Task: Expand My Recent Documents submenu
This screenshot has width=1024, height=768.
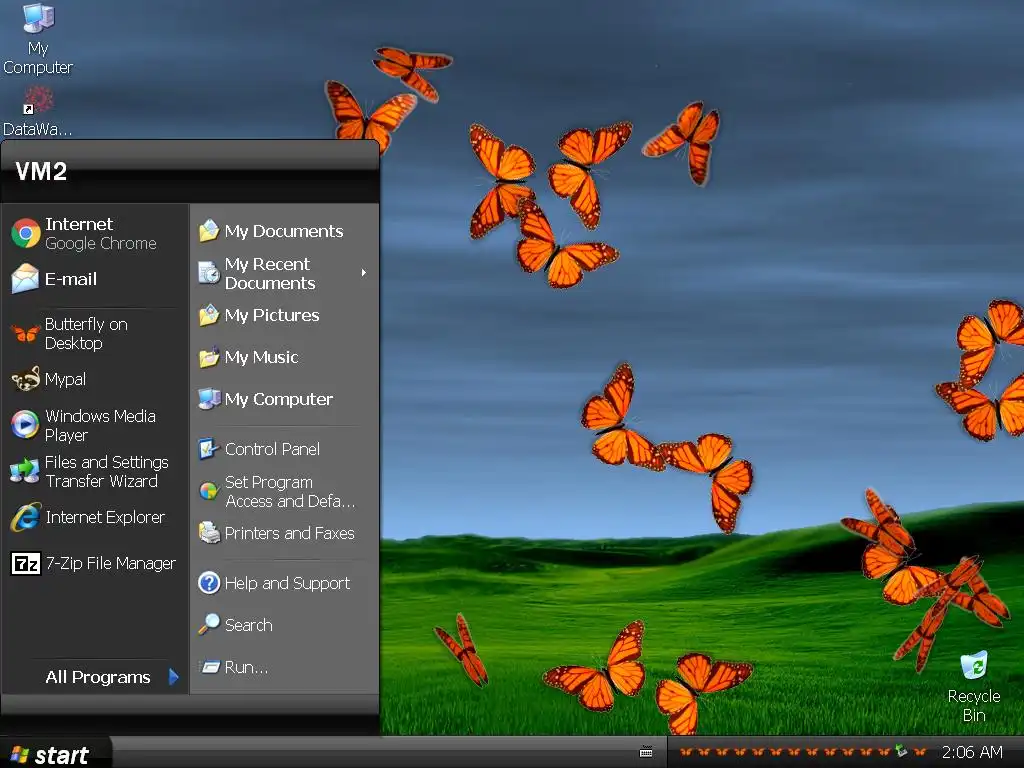Action: pos(285,273)
